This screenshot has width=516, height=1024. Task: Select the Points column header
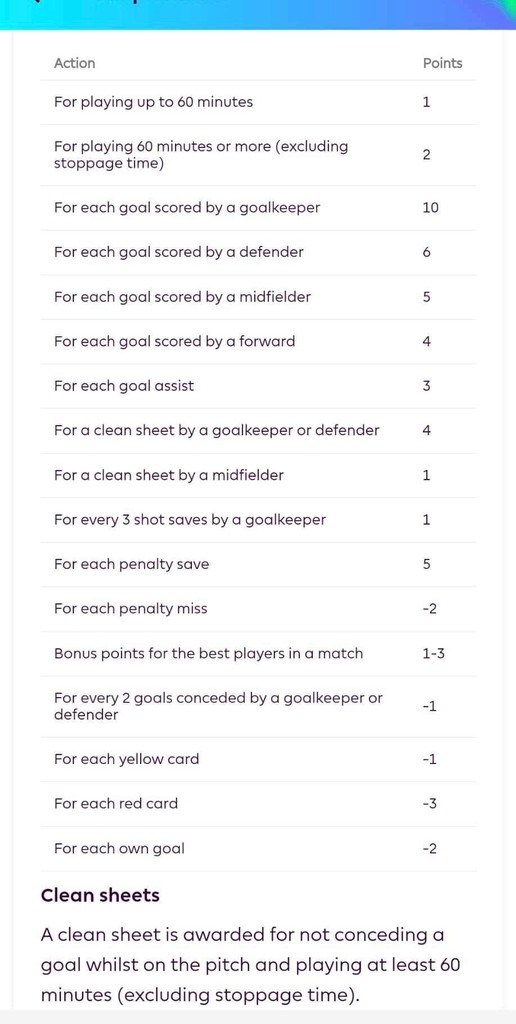tap(442, 63)
